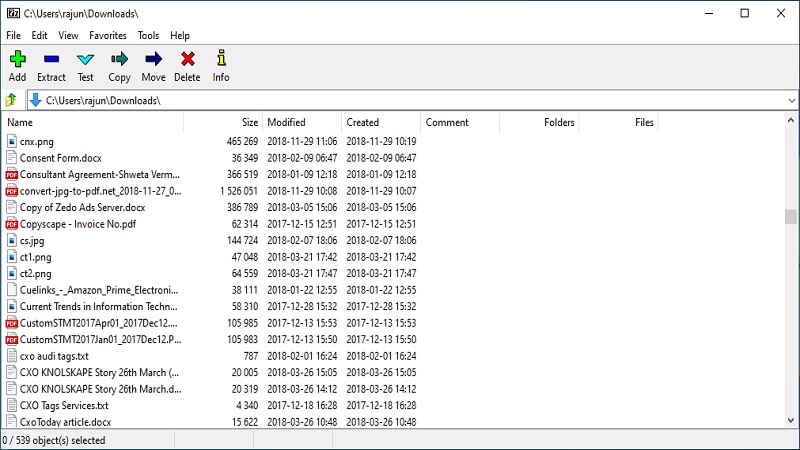Open the Tools menu
Viewport: 800px width, 450px height.
(x=148, y=35)
